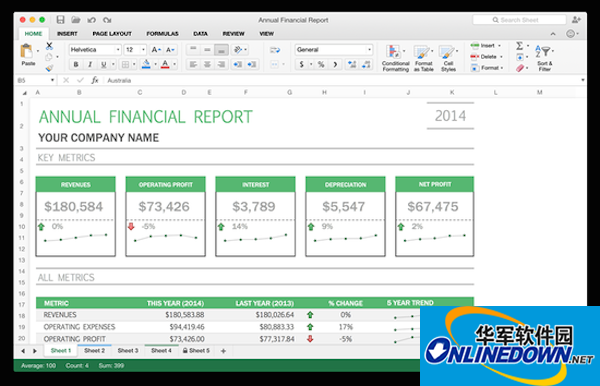600x386 pixels.
Task: Expand the Delete cells dropdown
Action: coord(501,57)
